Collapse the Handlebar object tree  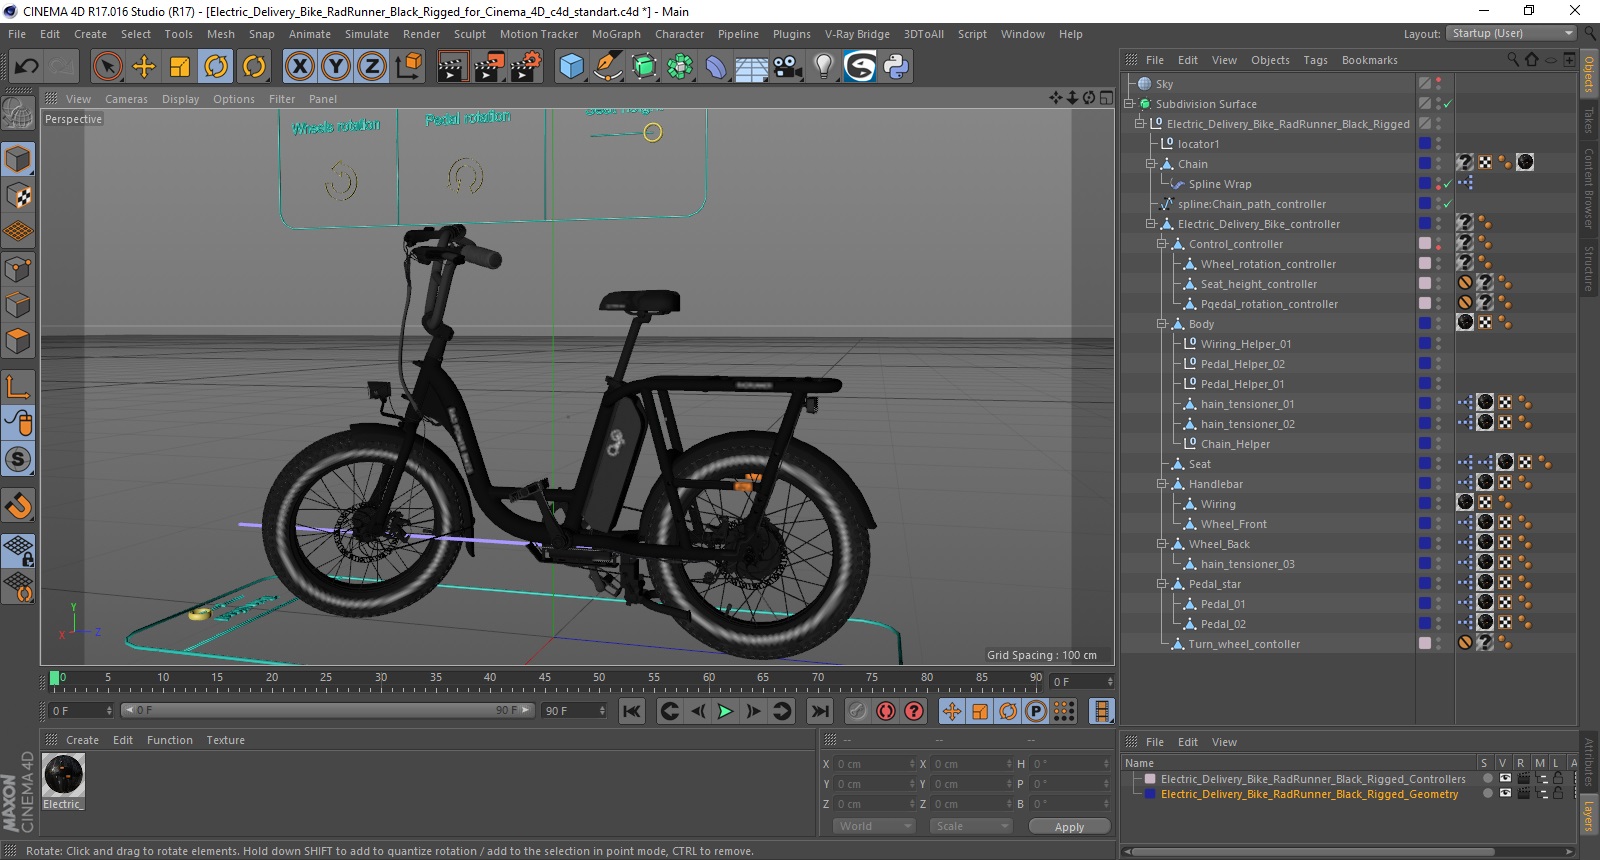1162,484
